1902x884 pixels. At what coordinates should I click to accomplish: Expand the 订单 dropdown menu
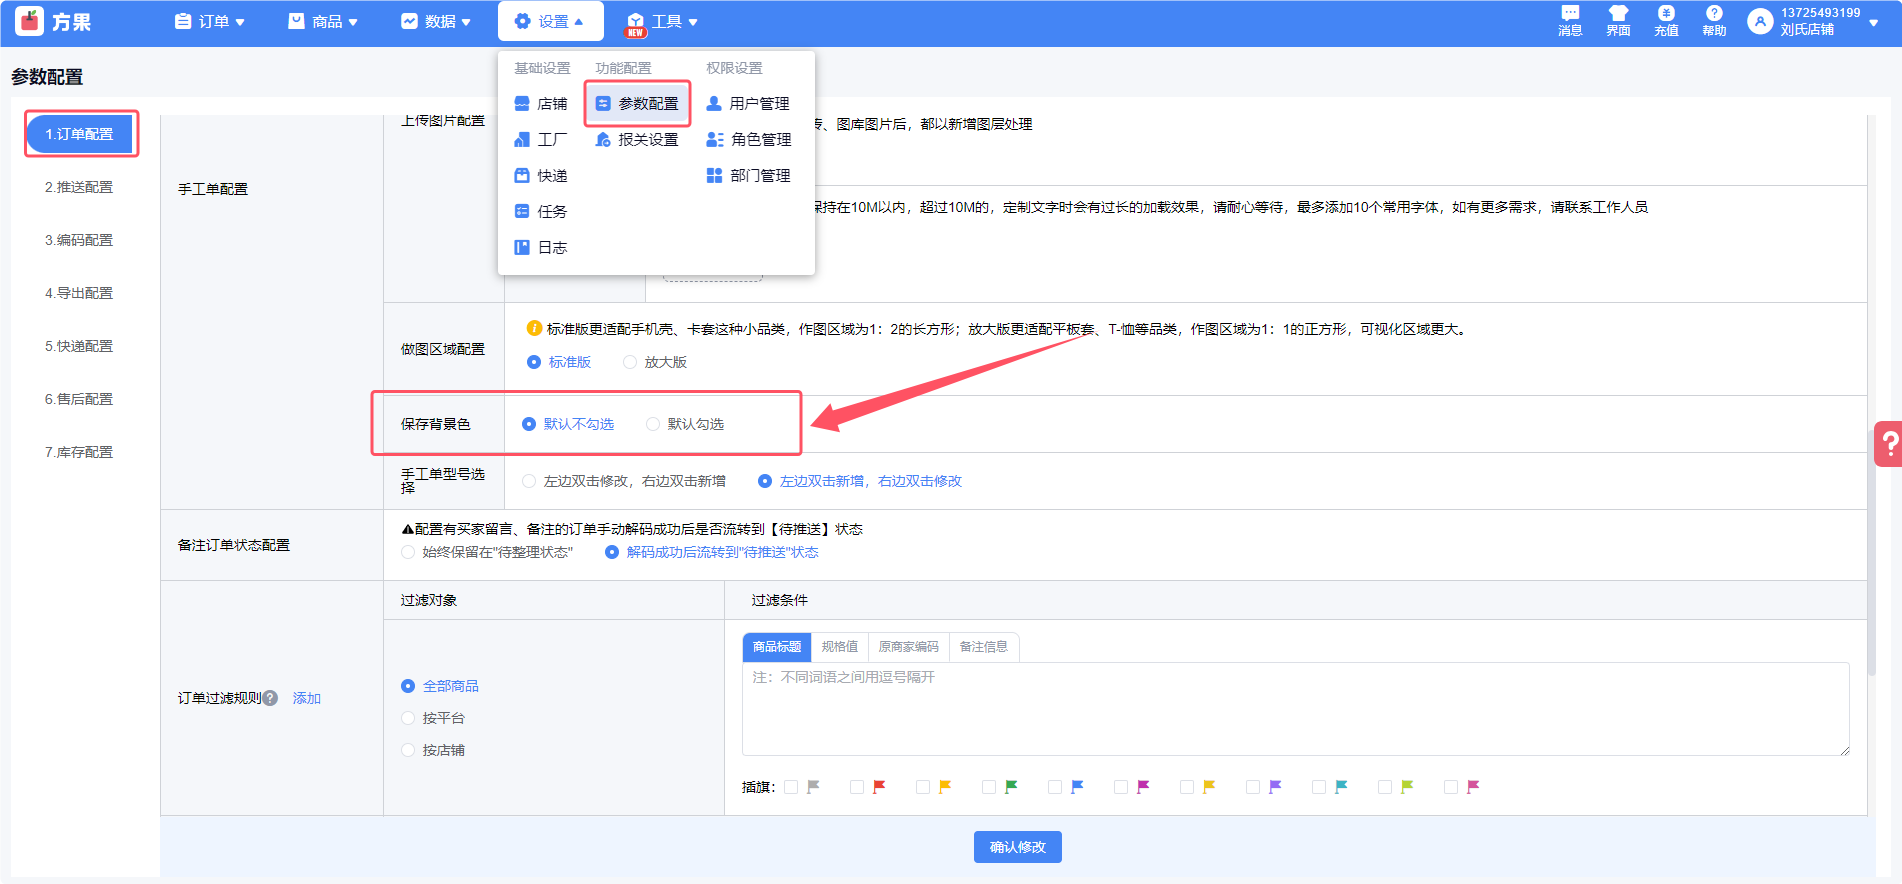(x=210, y=21)
